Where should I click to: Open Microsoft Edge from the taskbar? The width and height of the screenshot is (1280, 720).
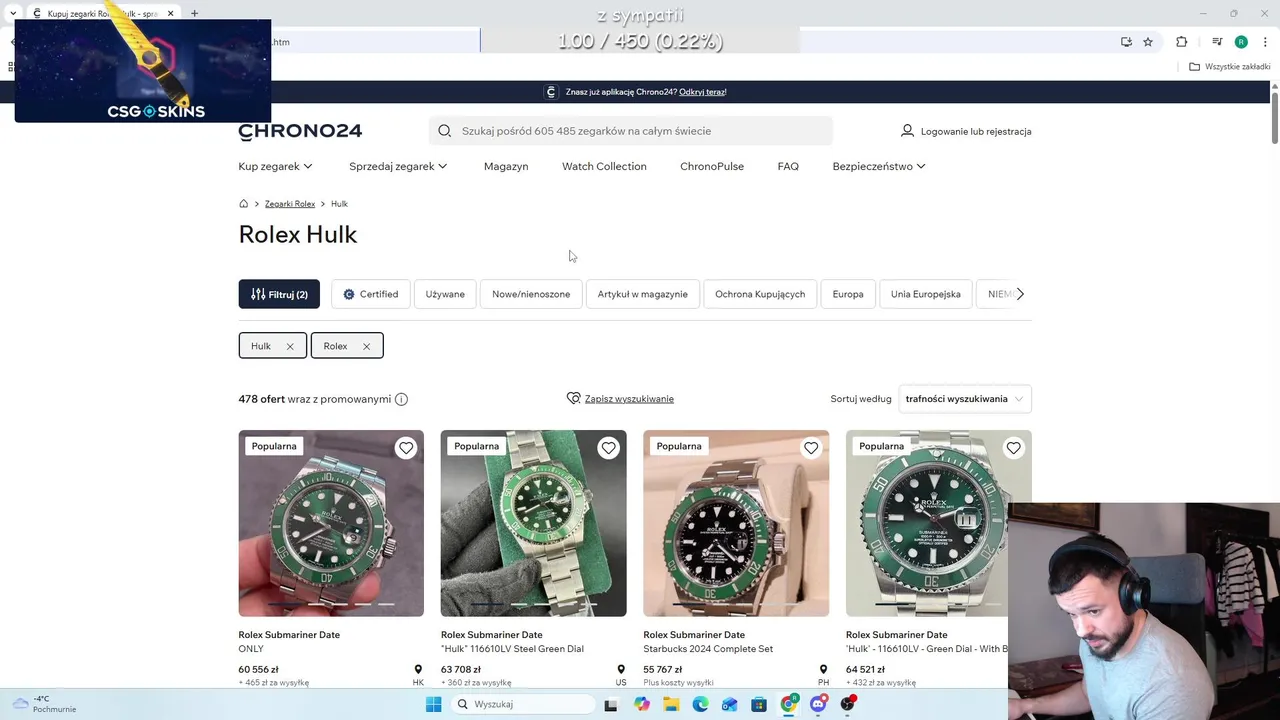click(x=700, y=704)
